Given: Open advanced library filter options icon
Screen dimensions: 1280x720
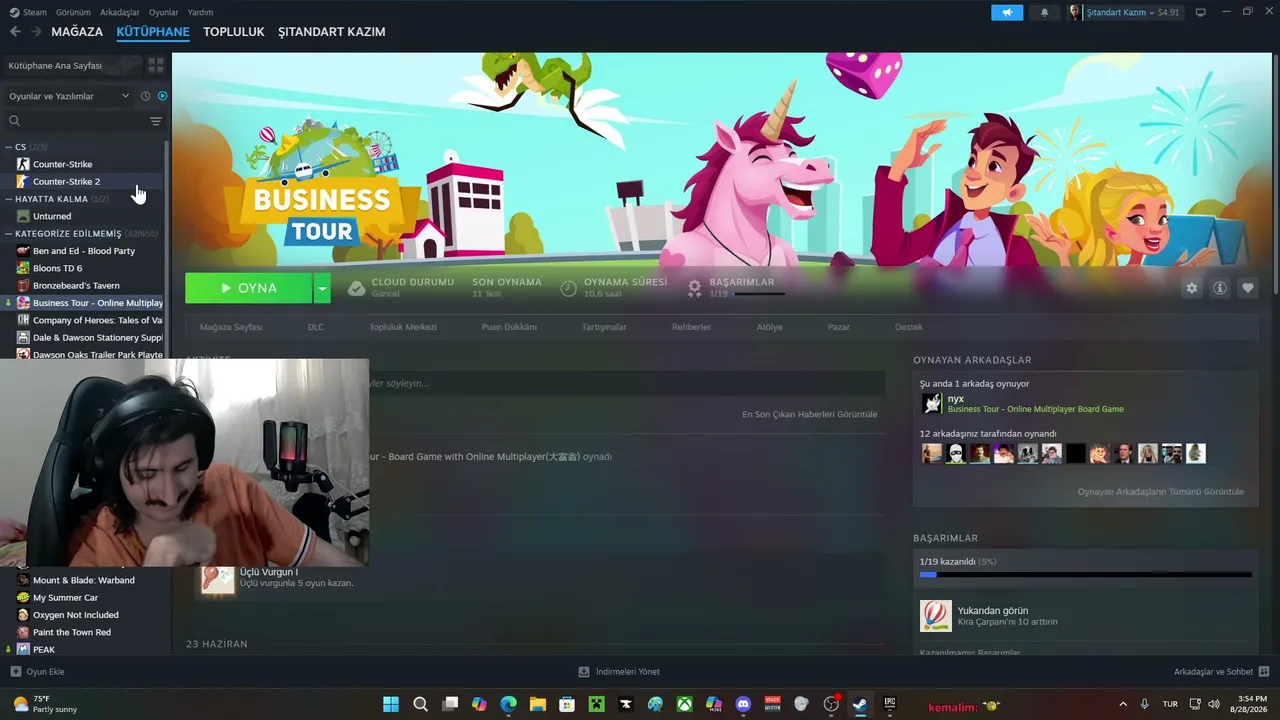Looking at the screenshot, I should pyautogui.click(x=156, y=121).
